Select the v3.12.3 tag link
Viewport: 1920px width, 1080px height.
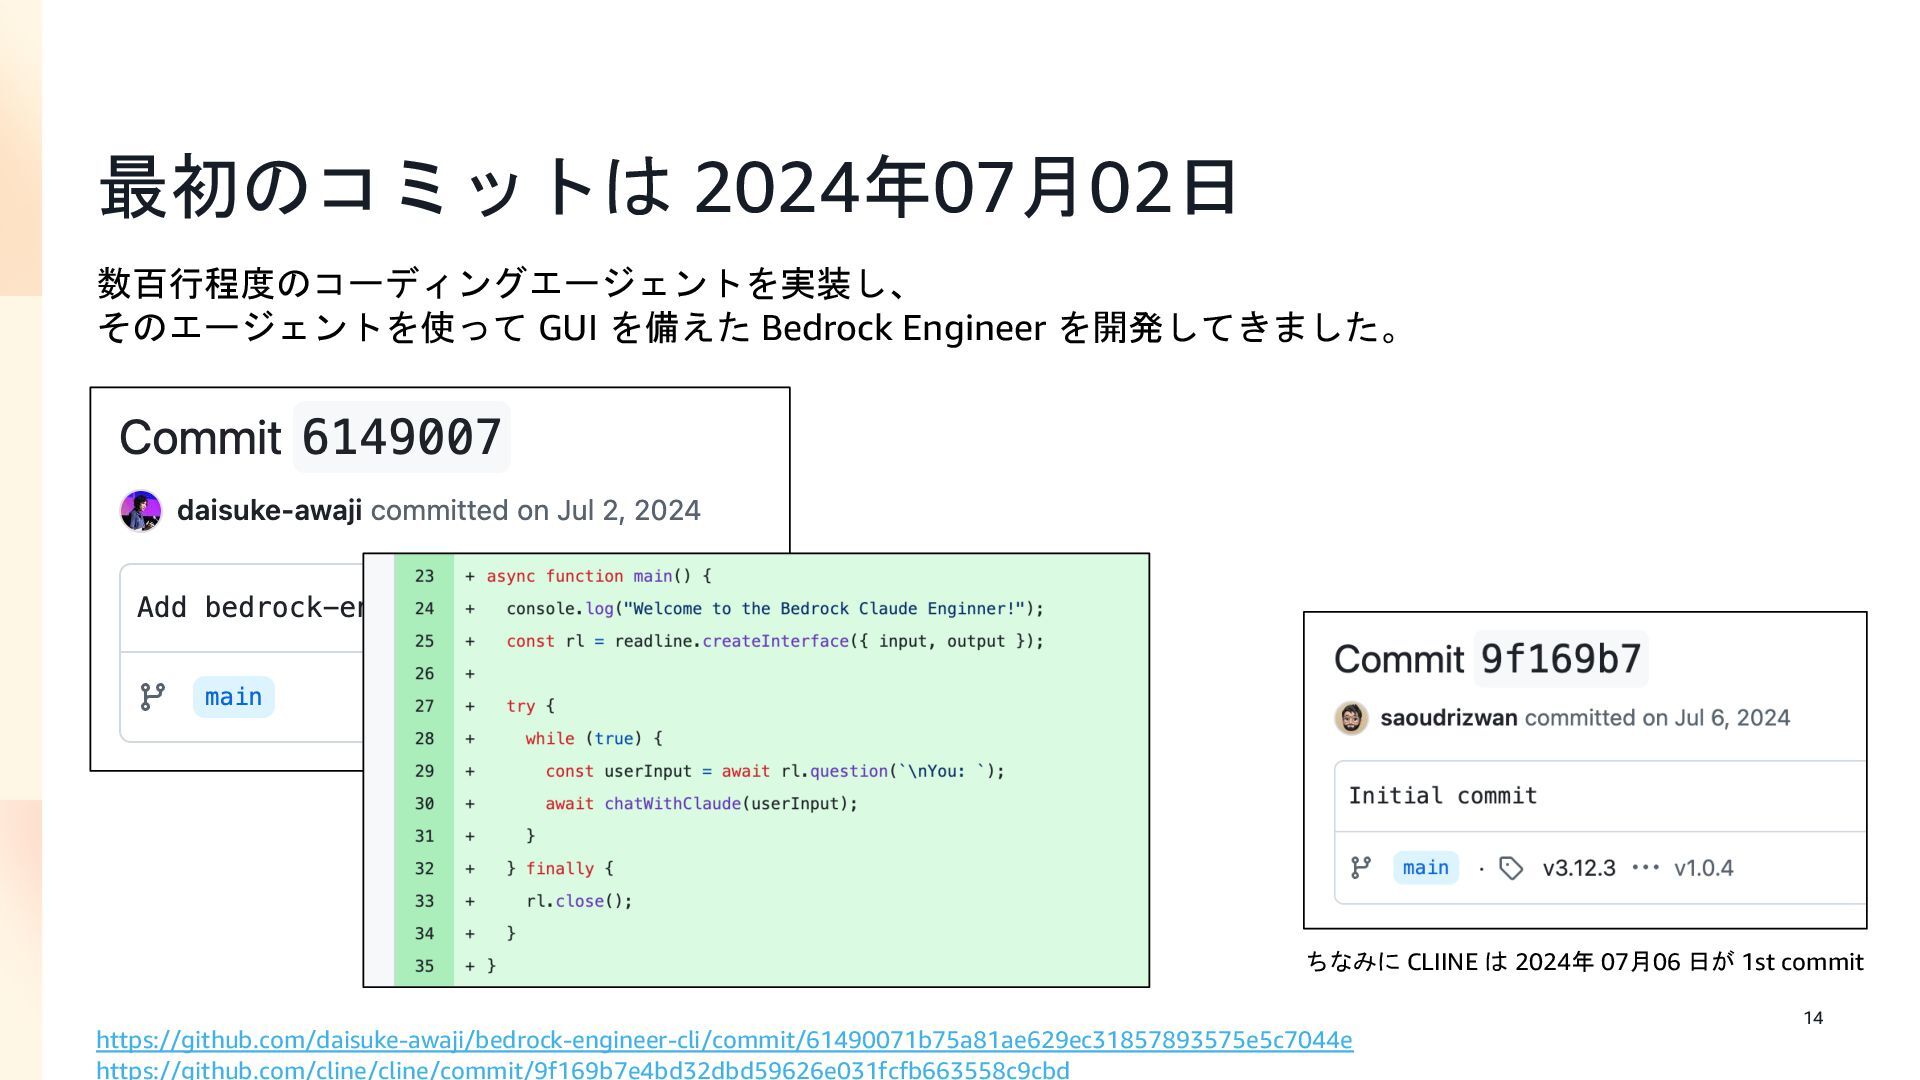tap(1578, 868)
